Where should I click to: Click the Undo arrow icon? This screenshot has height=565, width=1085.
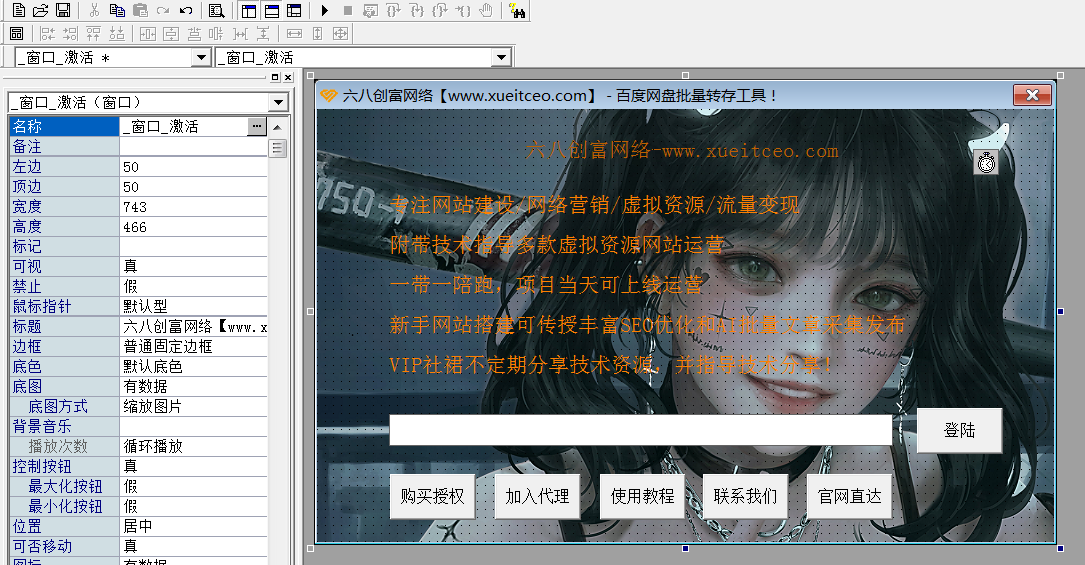click(185, 10)
